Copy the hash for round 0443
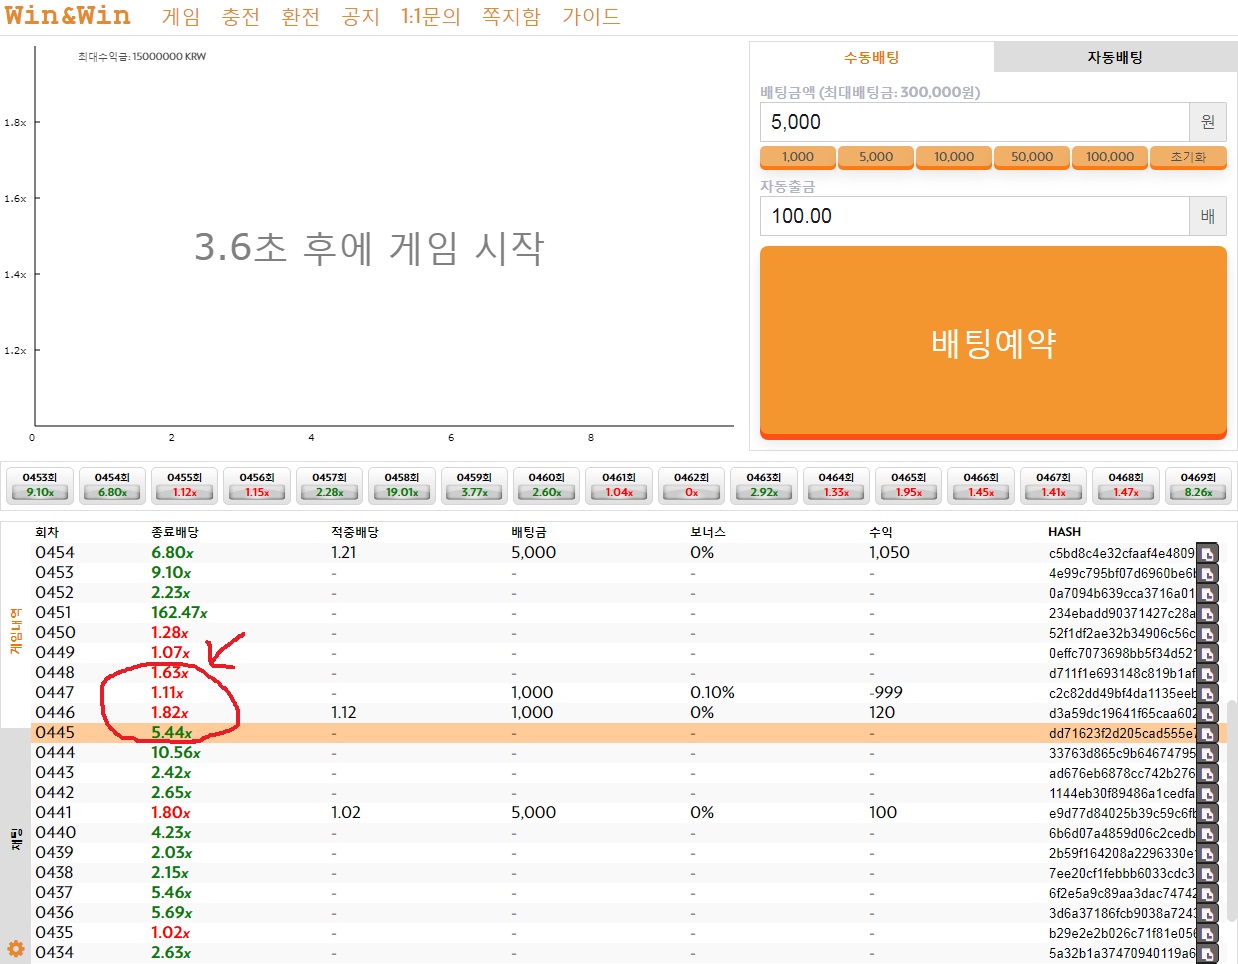The height and width of the screenshot is (964, 1238). point(1207,774)
